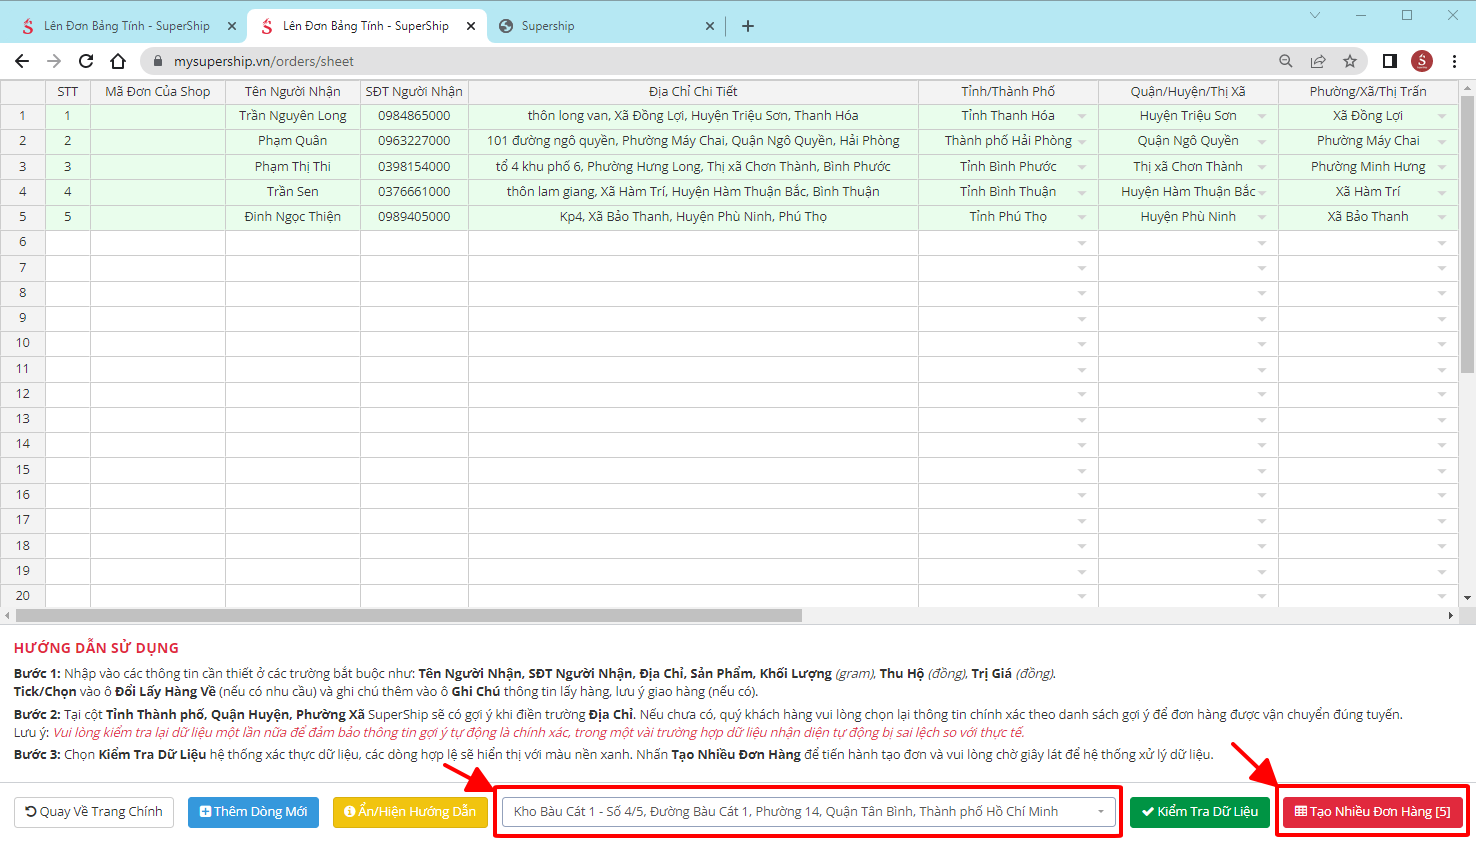Expand the Xã Bảo Thanh dropdown arrow
This screenshot has height=841, width=1476.
[1442, 217]
